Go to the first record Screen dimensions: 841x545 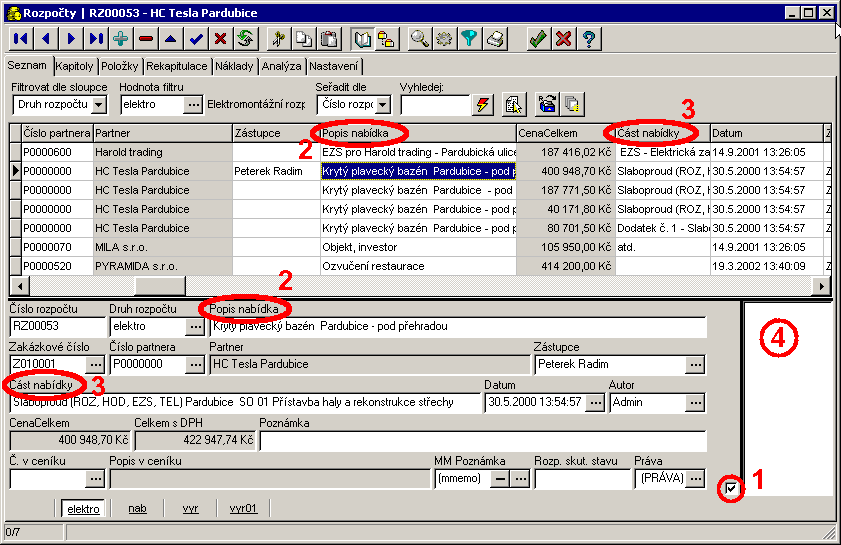(20, 39)
